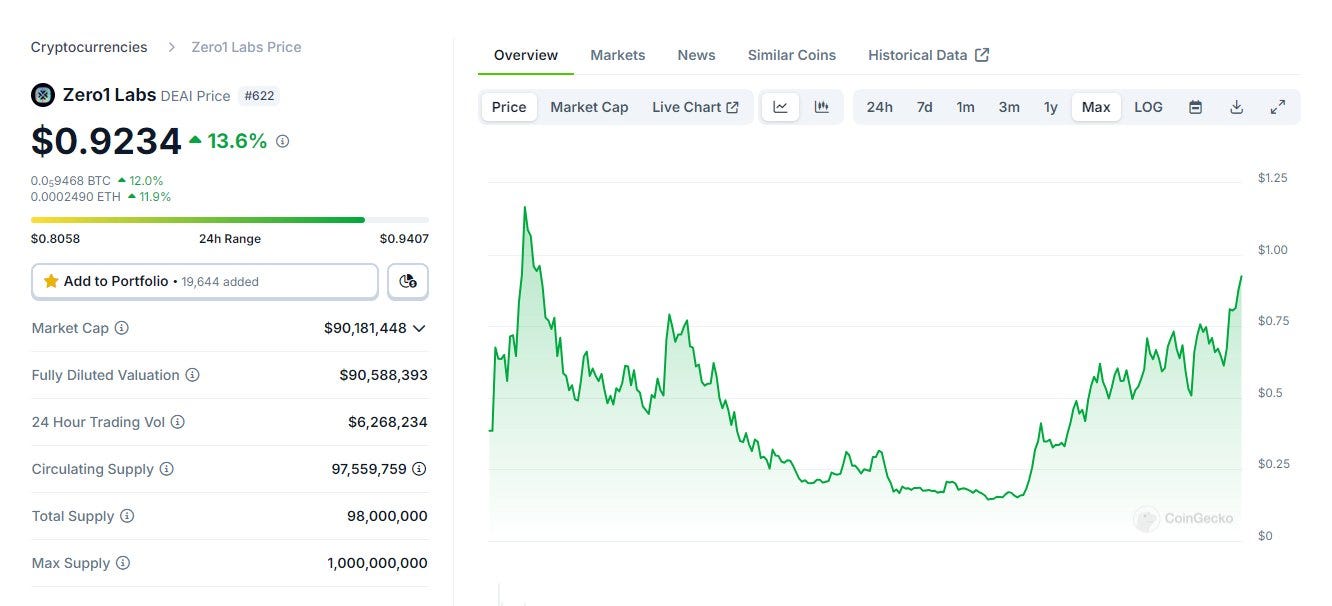1332x606 pixels.
Task: Select the Price chart toggle
Action: [509, 107]
